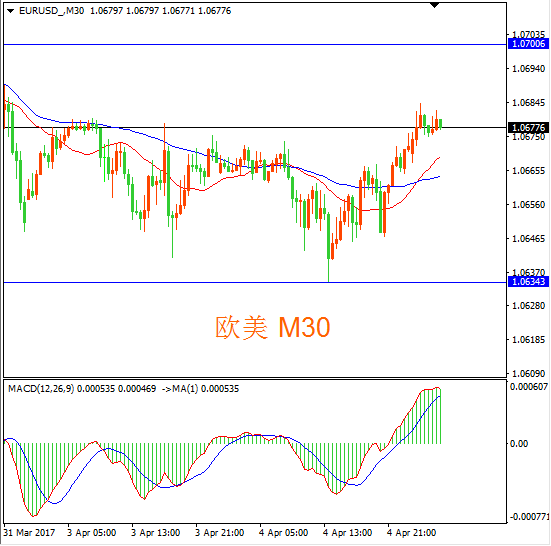Click MACD scale value -0.000771
This screenshot has height=546, width=551.
pos(529,517)
